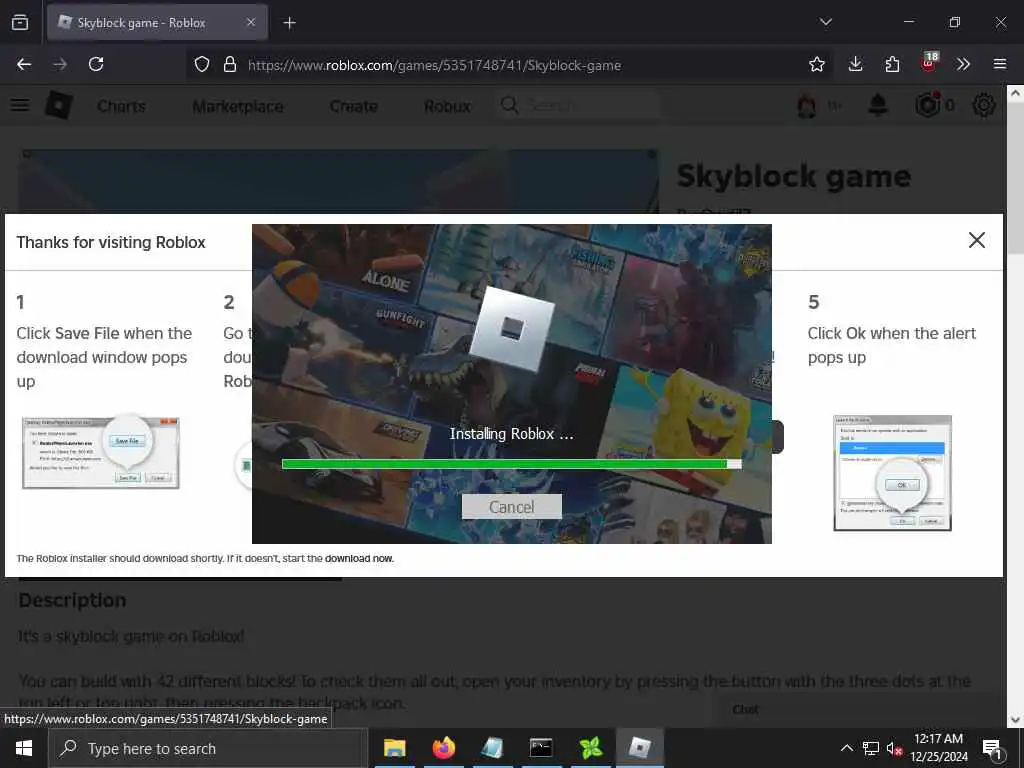Open the Windows notification center

[x=992, y=748]
